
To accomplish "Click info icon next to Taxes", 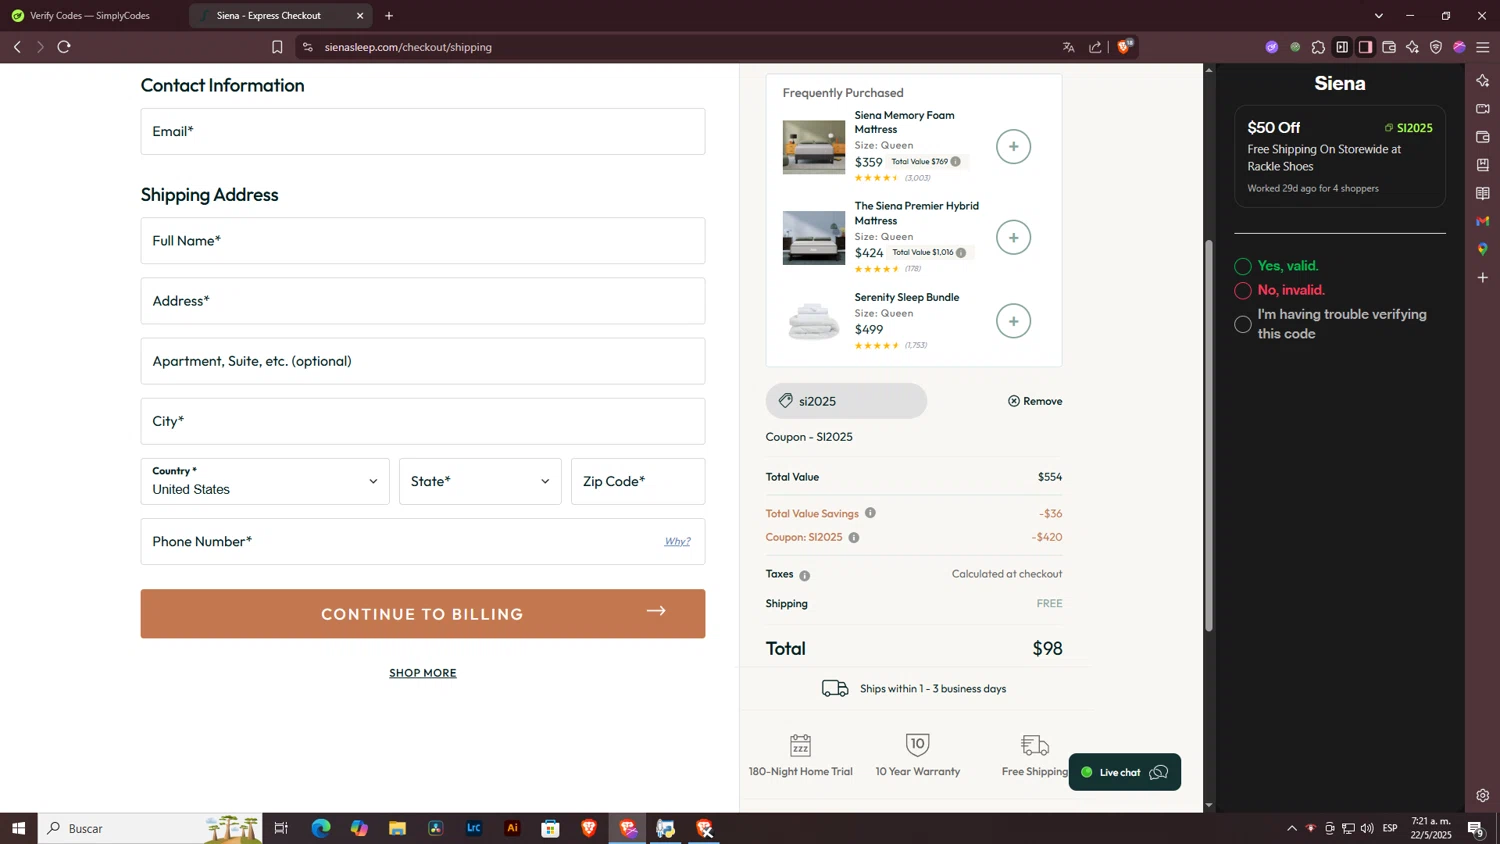I will [x=805, y=575].
